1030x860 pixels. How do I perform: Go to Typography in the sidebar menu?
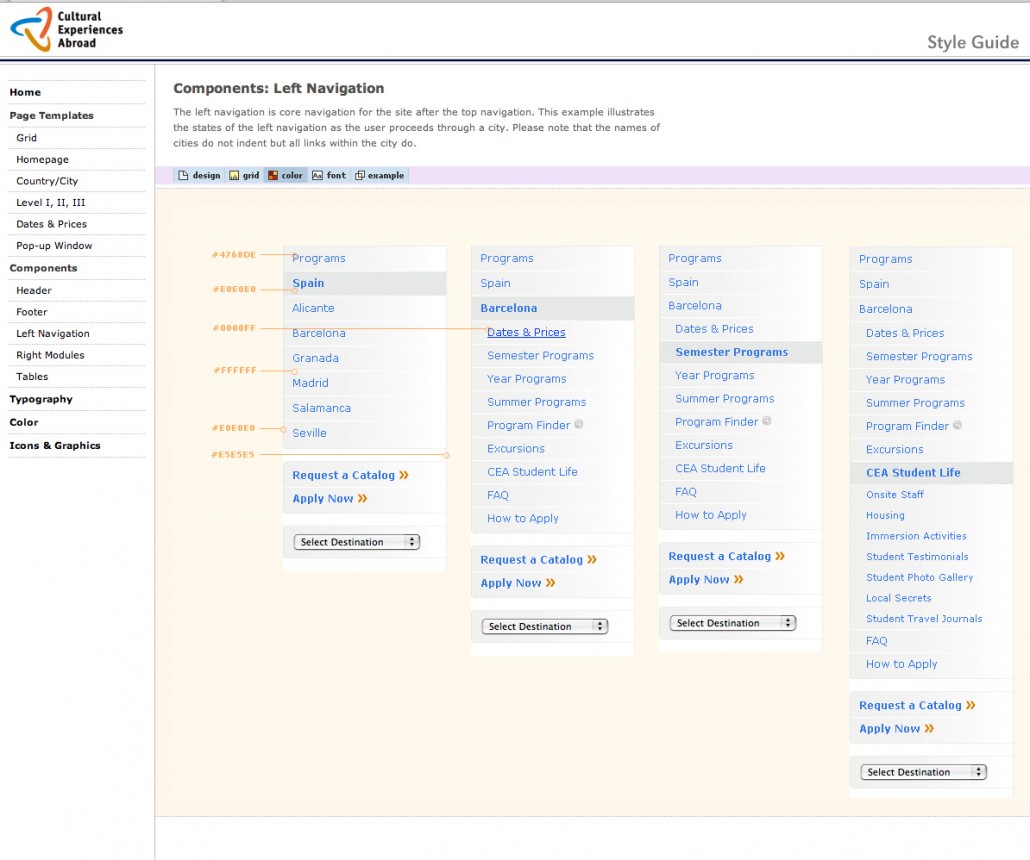(x=41, y=399)
